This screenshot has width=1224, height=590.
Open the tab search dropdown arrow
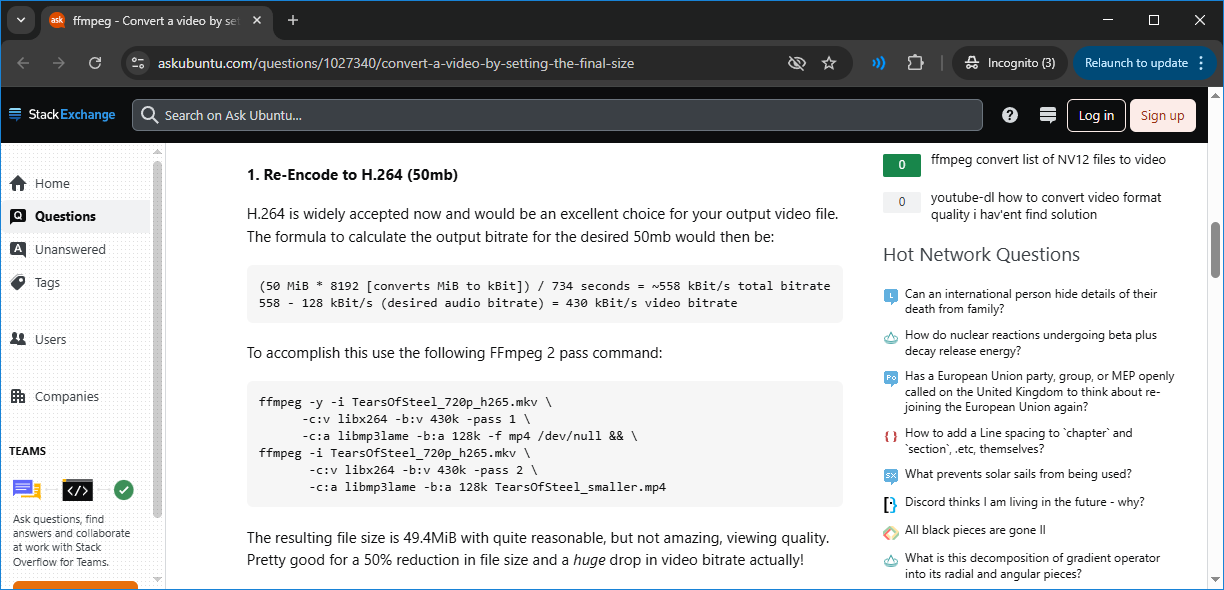(21, 20)
